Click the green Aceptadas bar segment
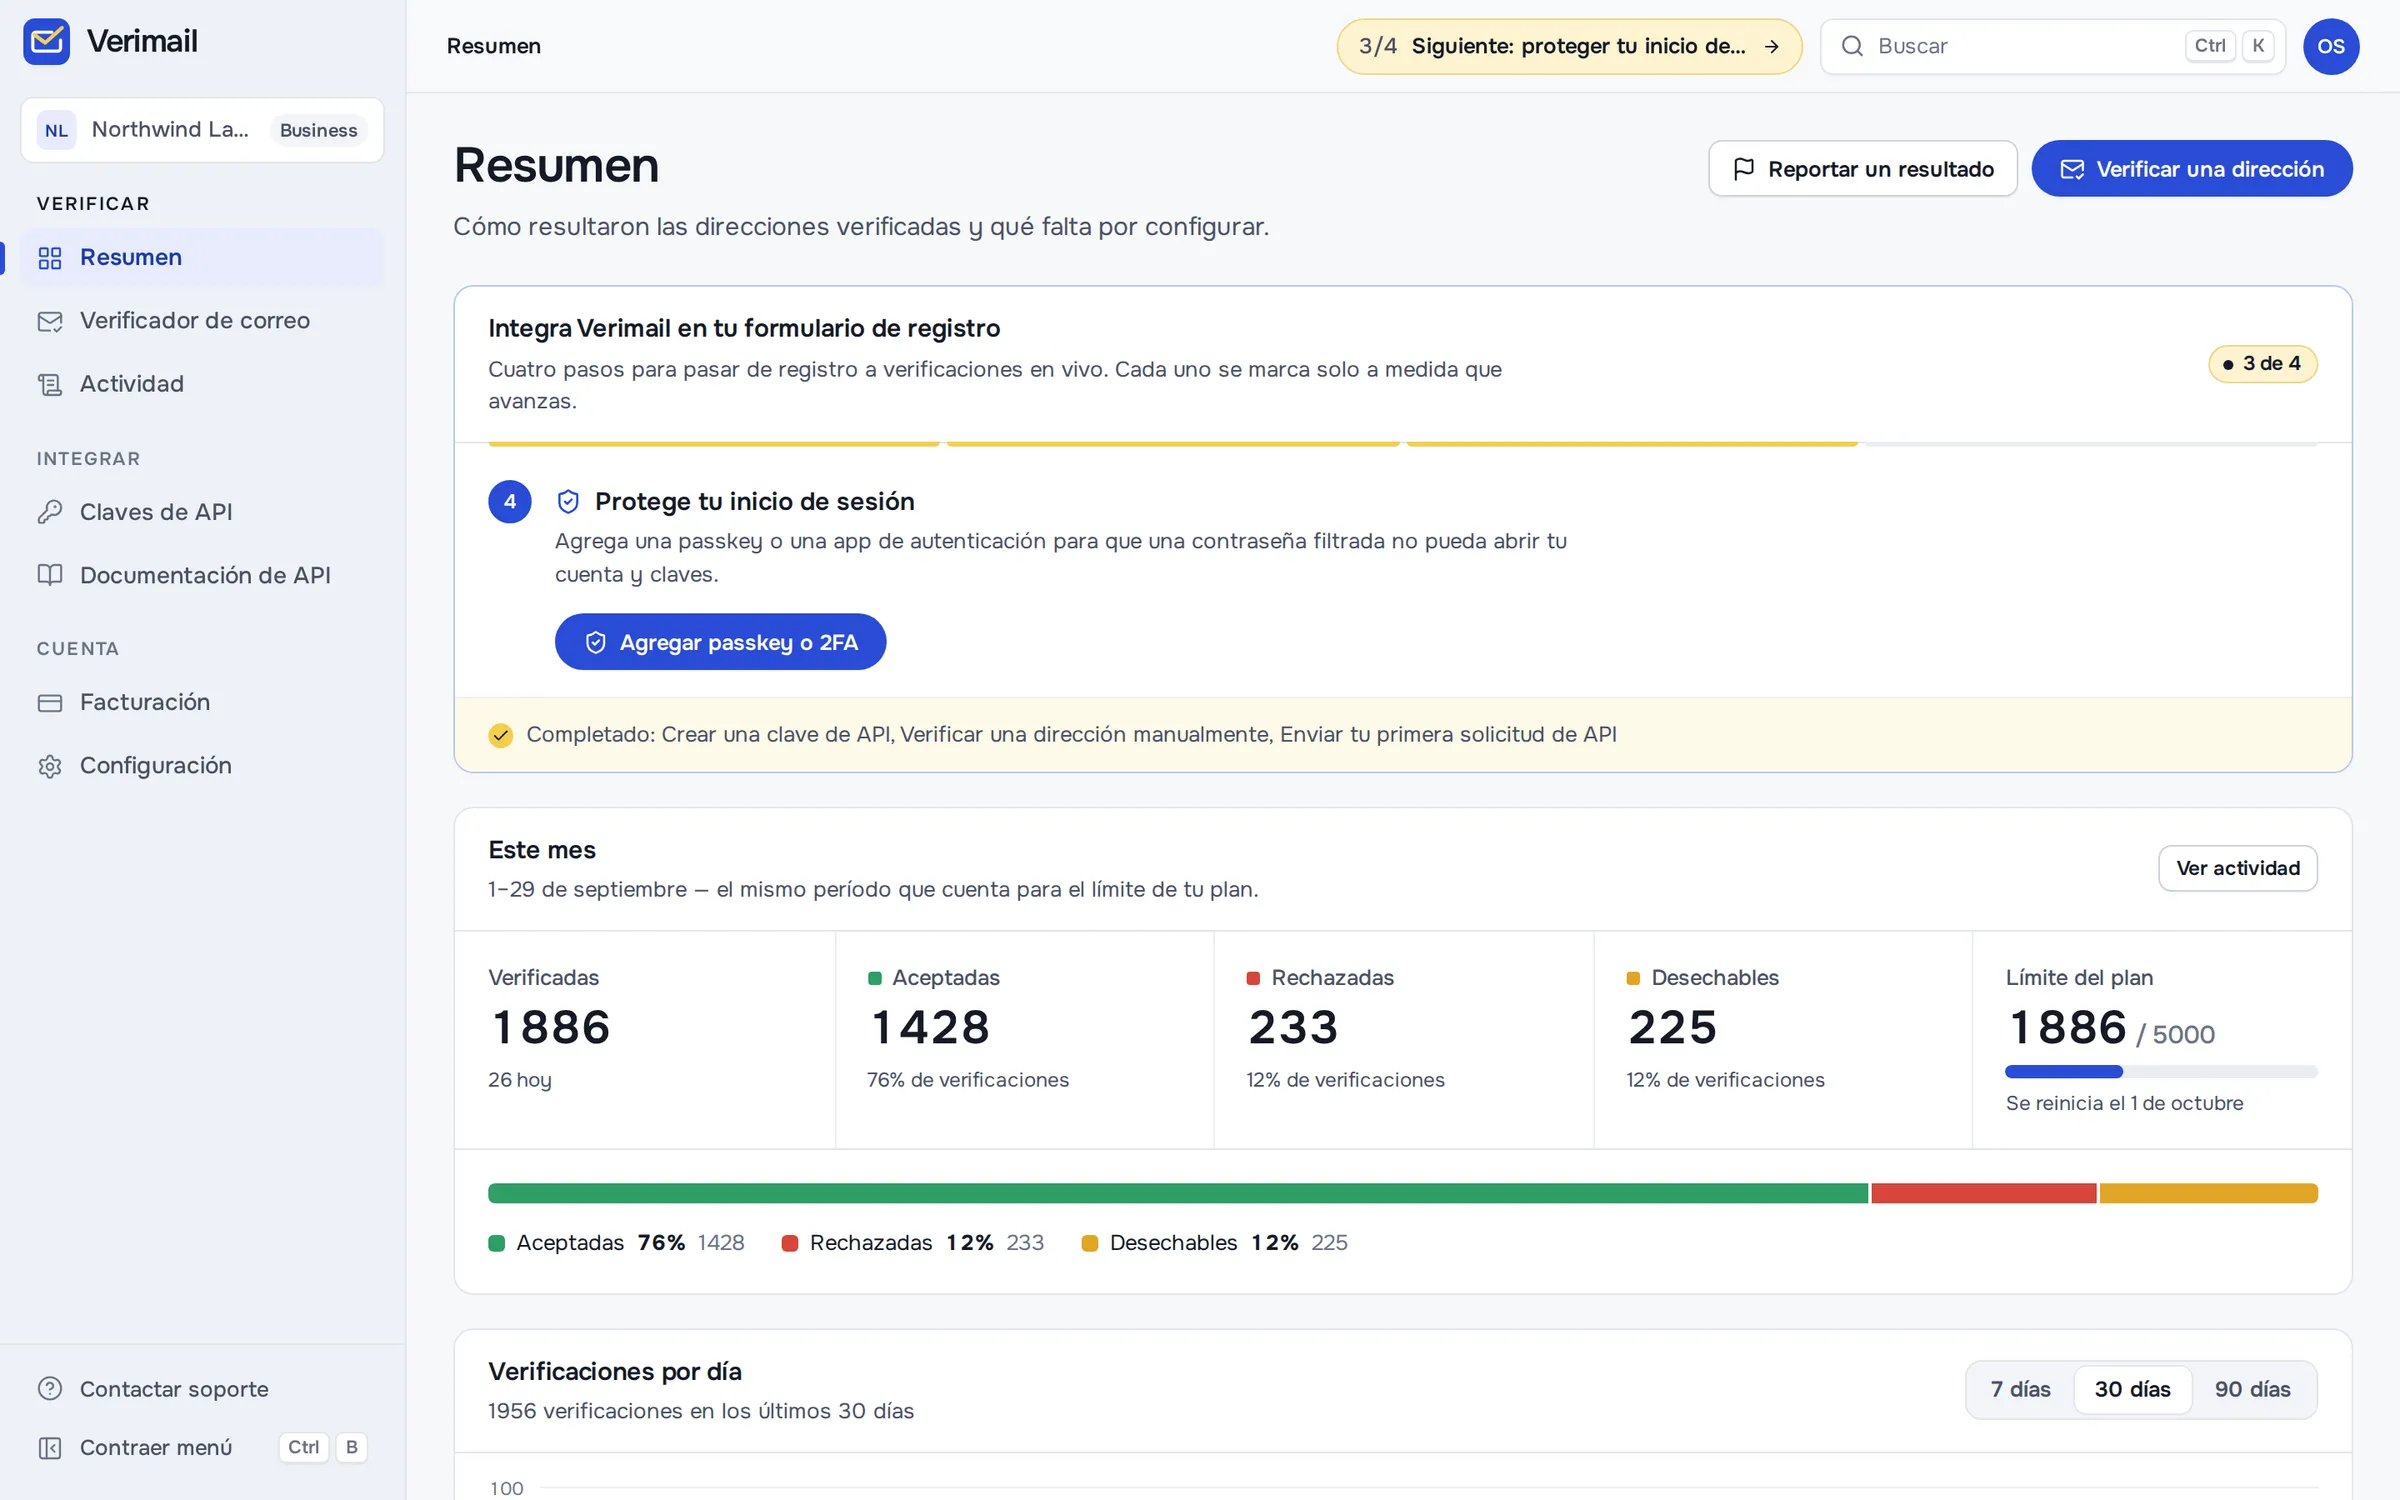The width and height of the screenshot is (2400, 1500). [1178, 1193]
